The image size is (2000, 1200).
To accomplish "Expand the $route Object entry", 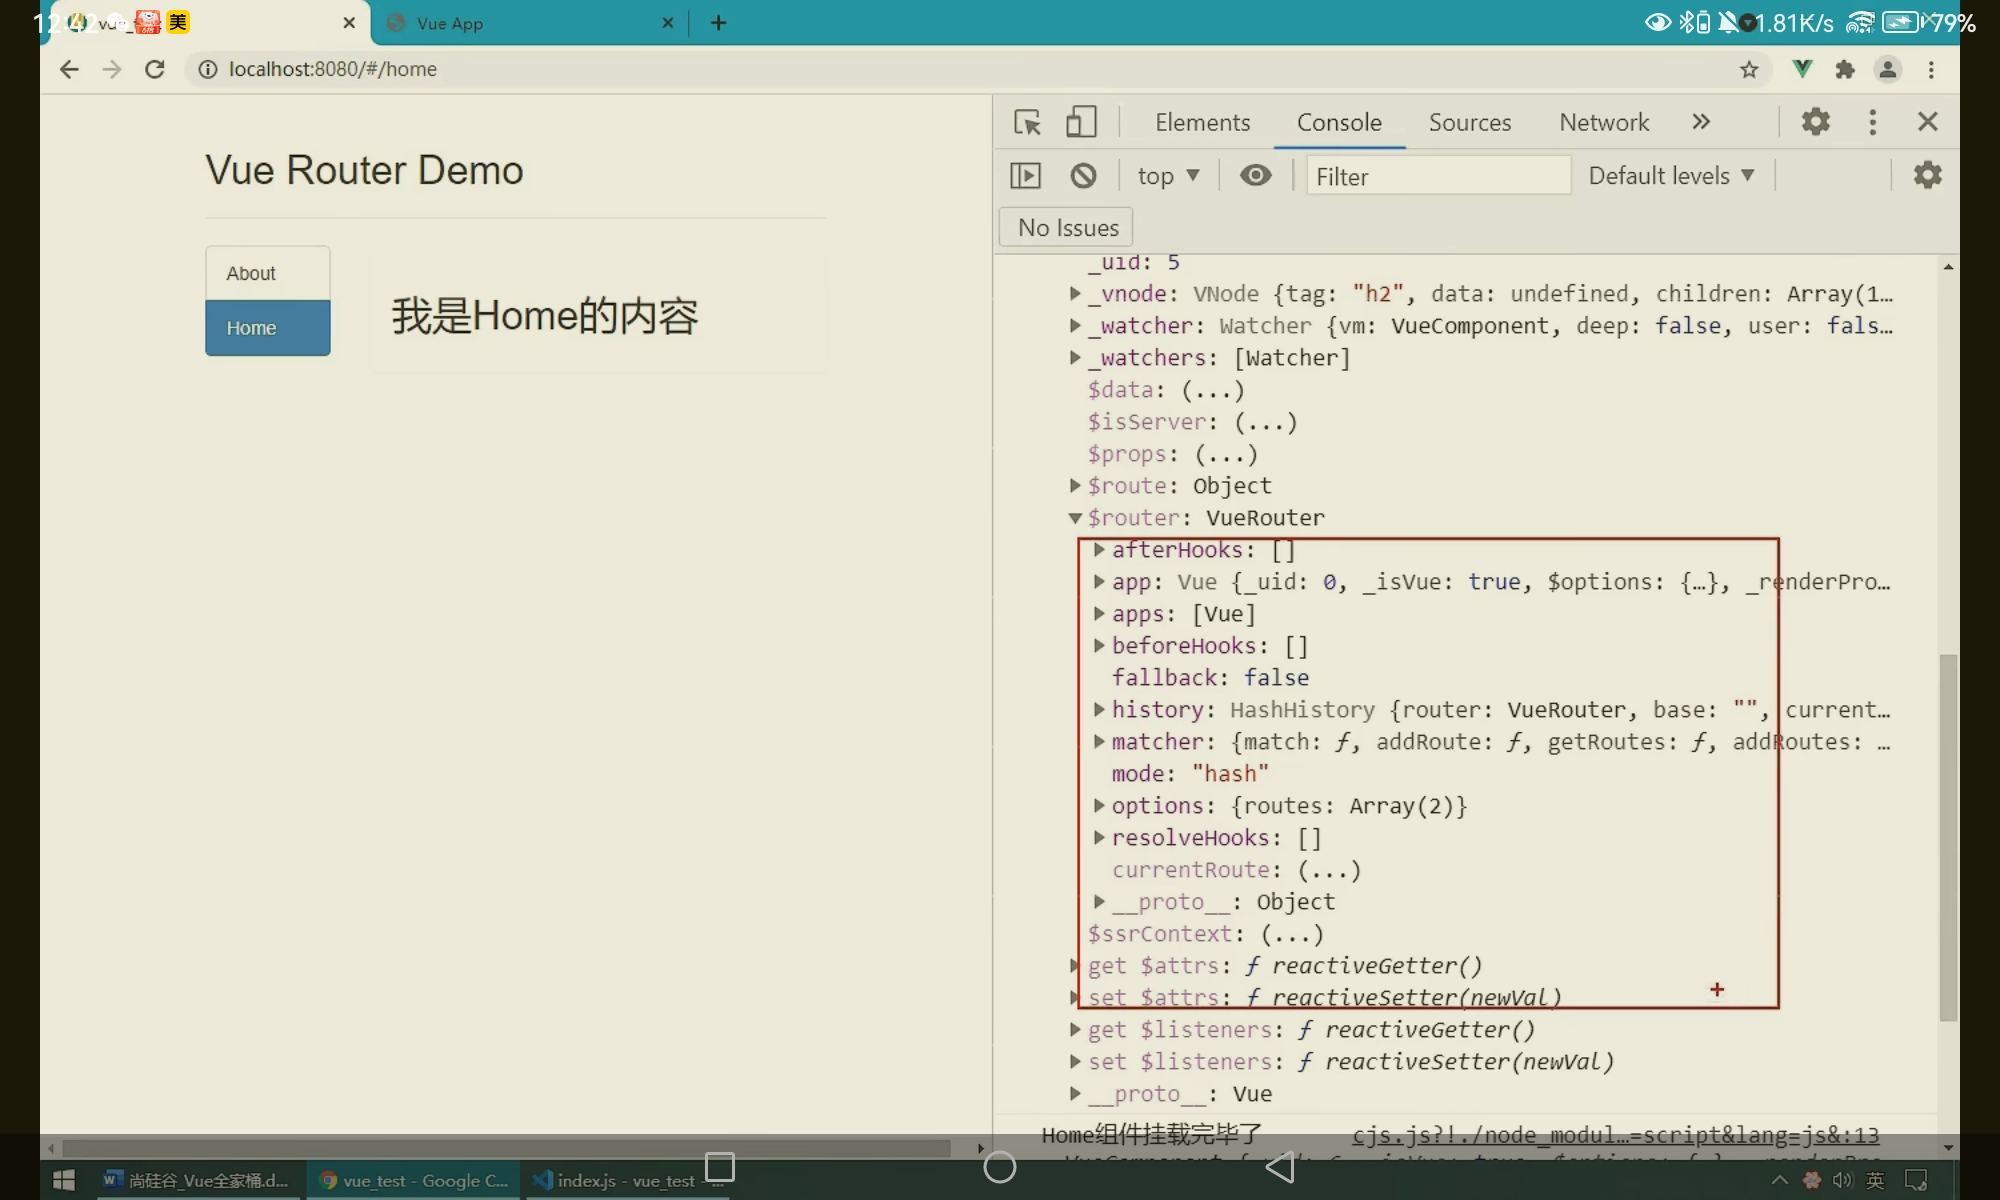I will click(1075, 486).
